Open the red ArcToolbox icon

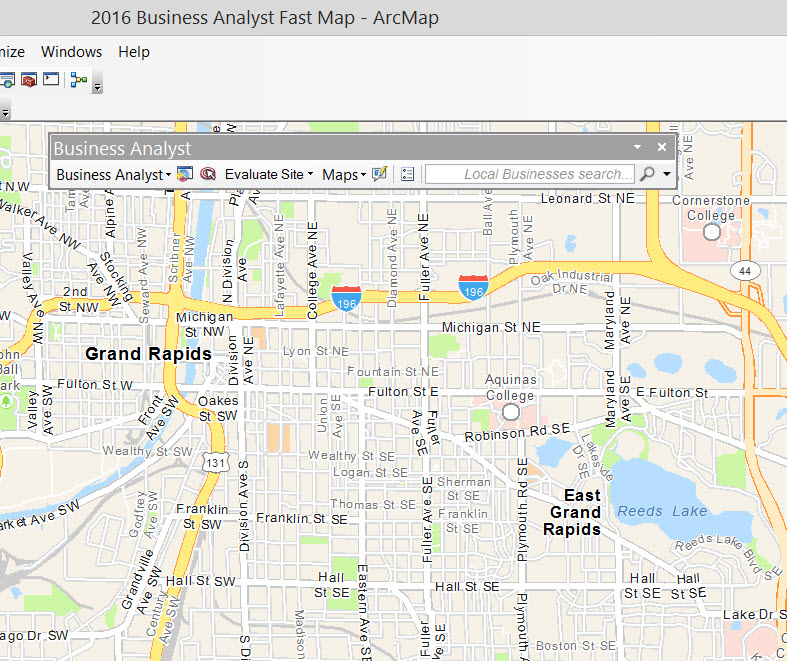click(29, 80)
